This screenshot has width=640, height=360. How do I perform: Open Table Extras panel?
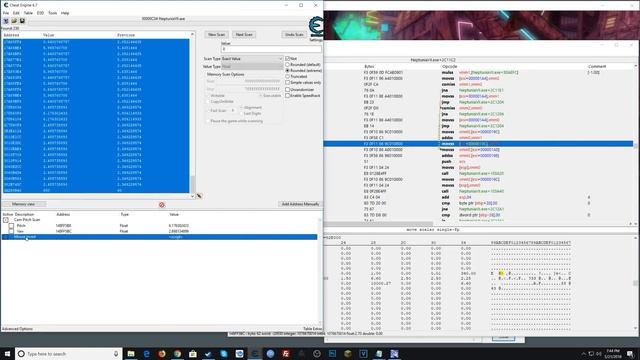click(x=312, y=329)
